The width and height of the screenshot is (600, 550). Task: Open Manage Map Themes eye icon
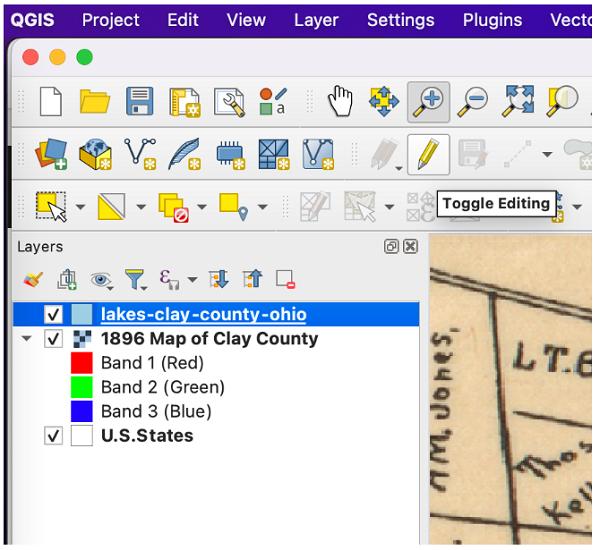click(101, 280)
